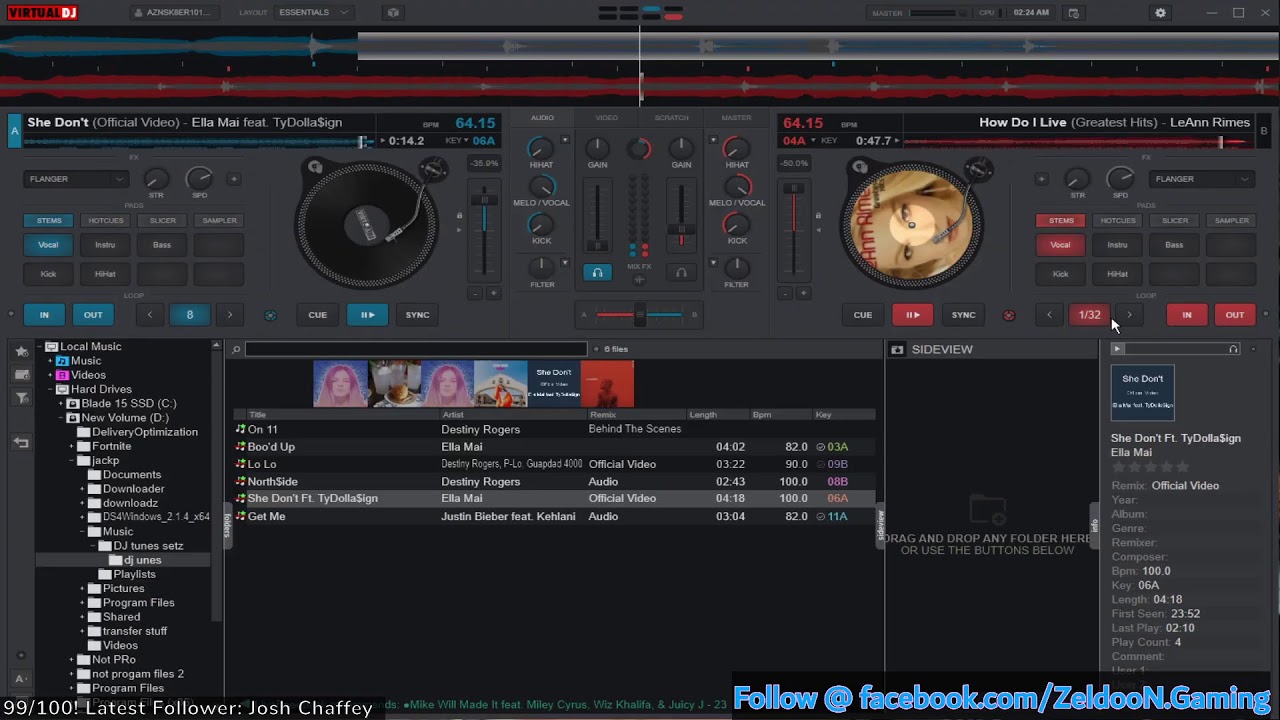Increase deck A pitch with plus button
The image size is (1280, 720).
point(493,293)
